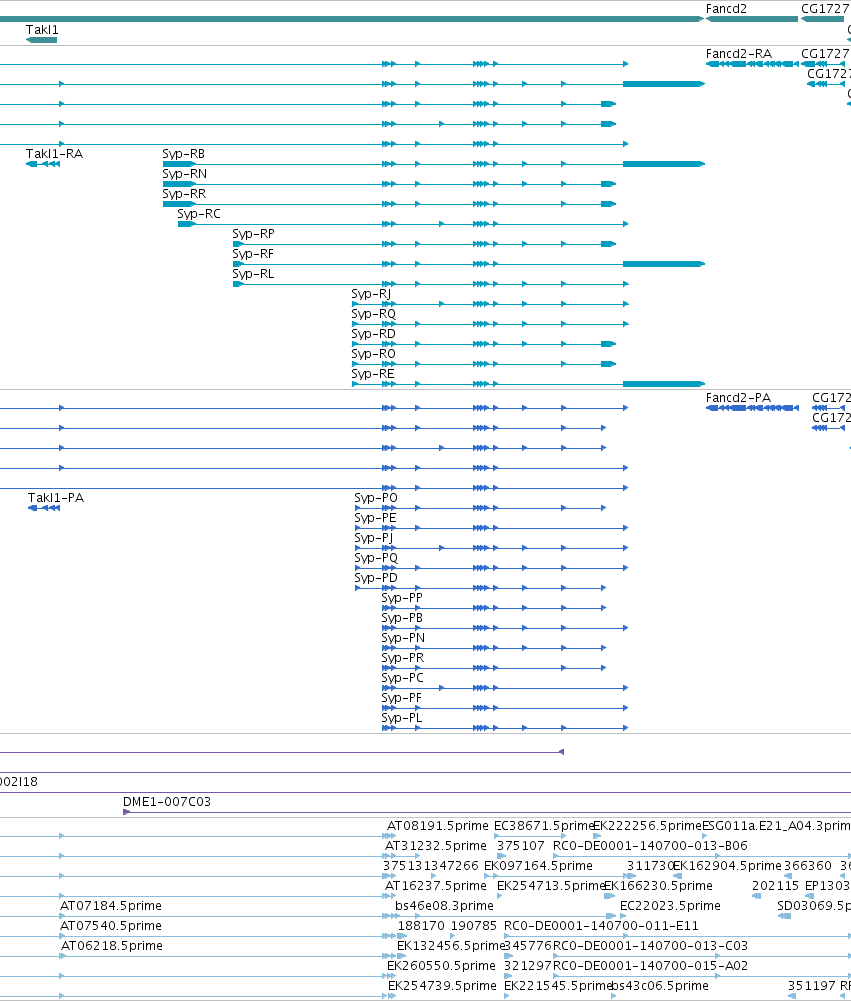This screenshot has width=851, height=1001.
Task: Click the Fancd2 gene label
Action: (x=726, y=9)
